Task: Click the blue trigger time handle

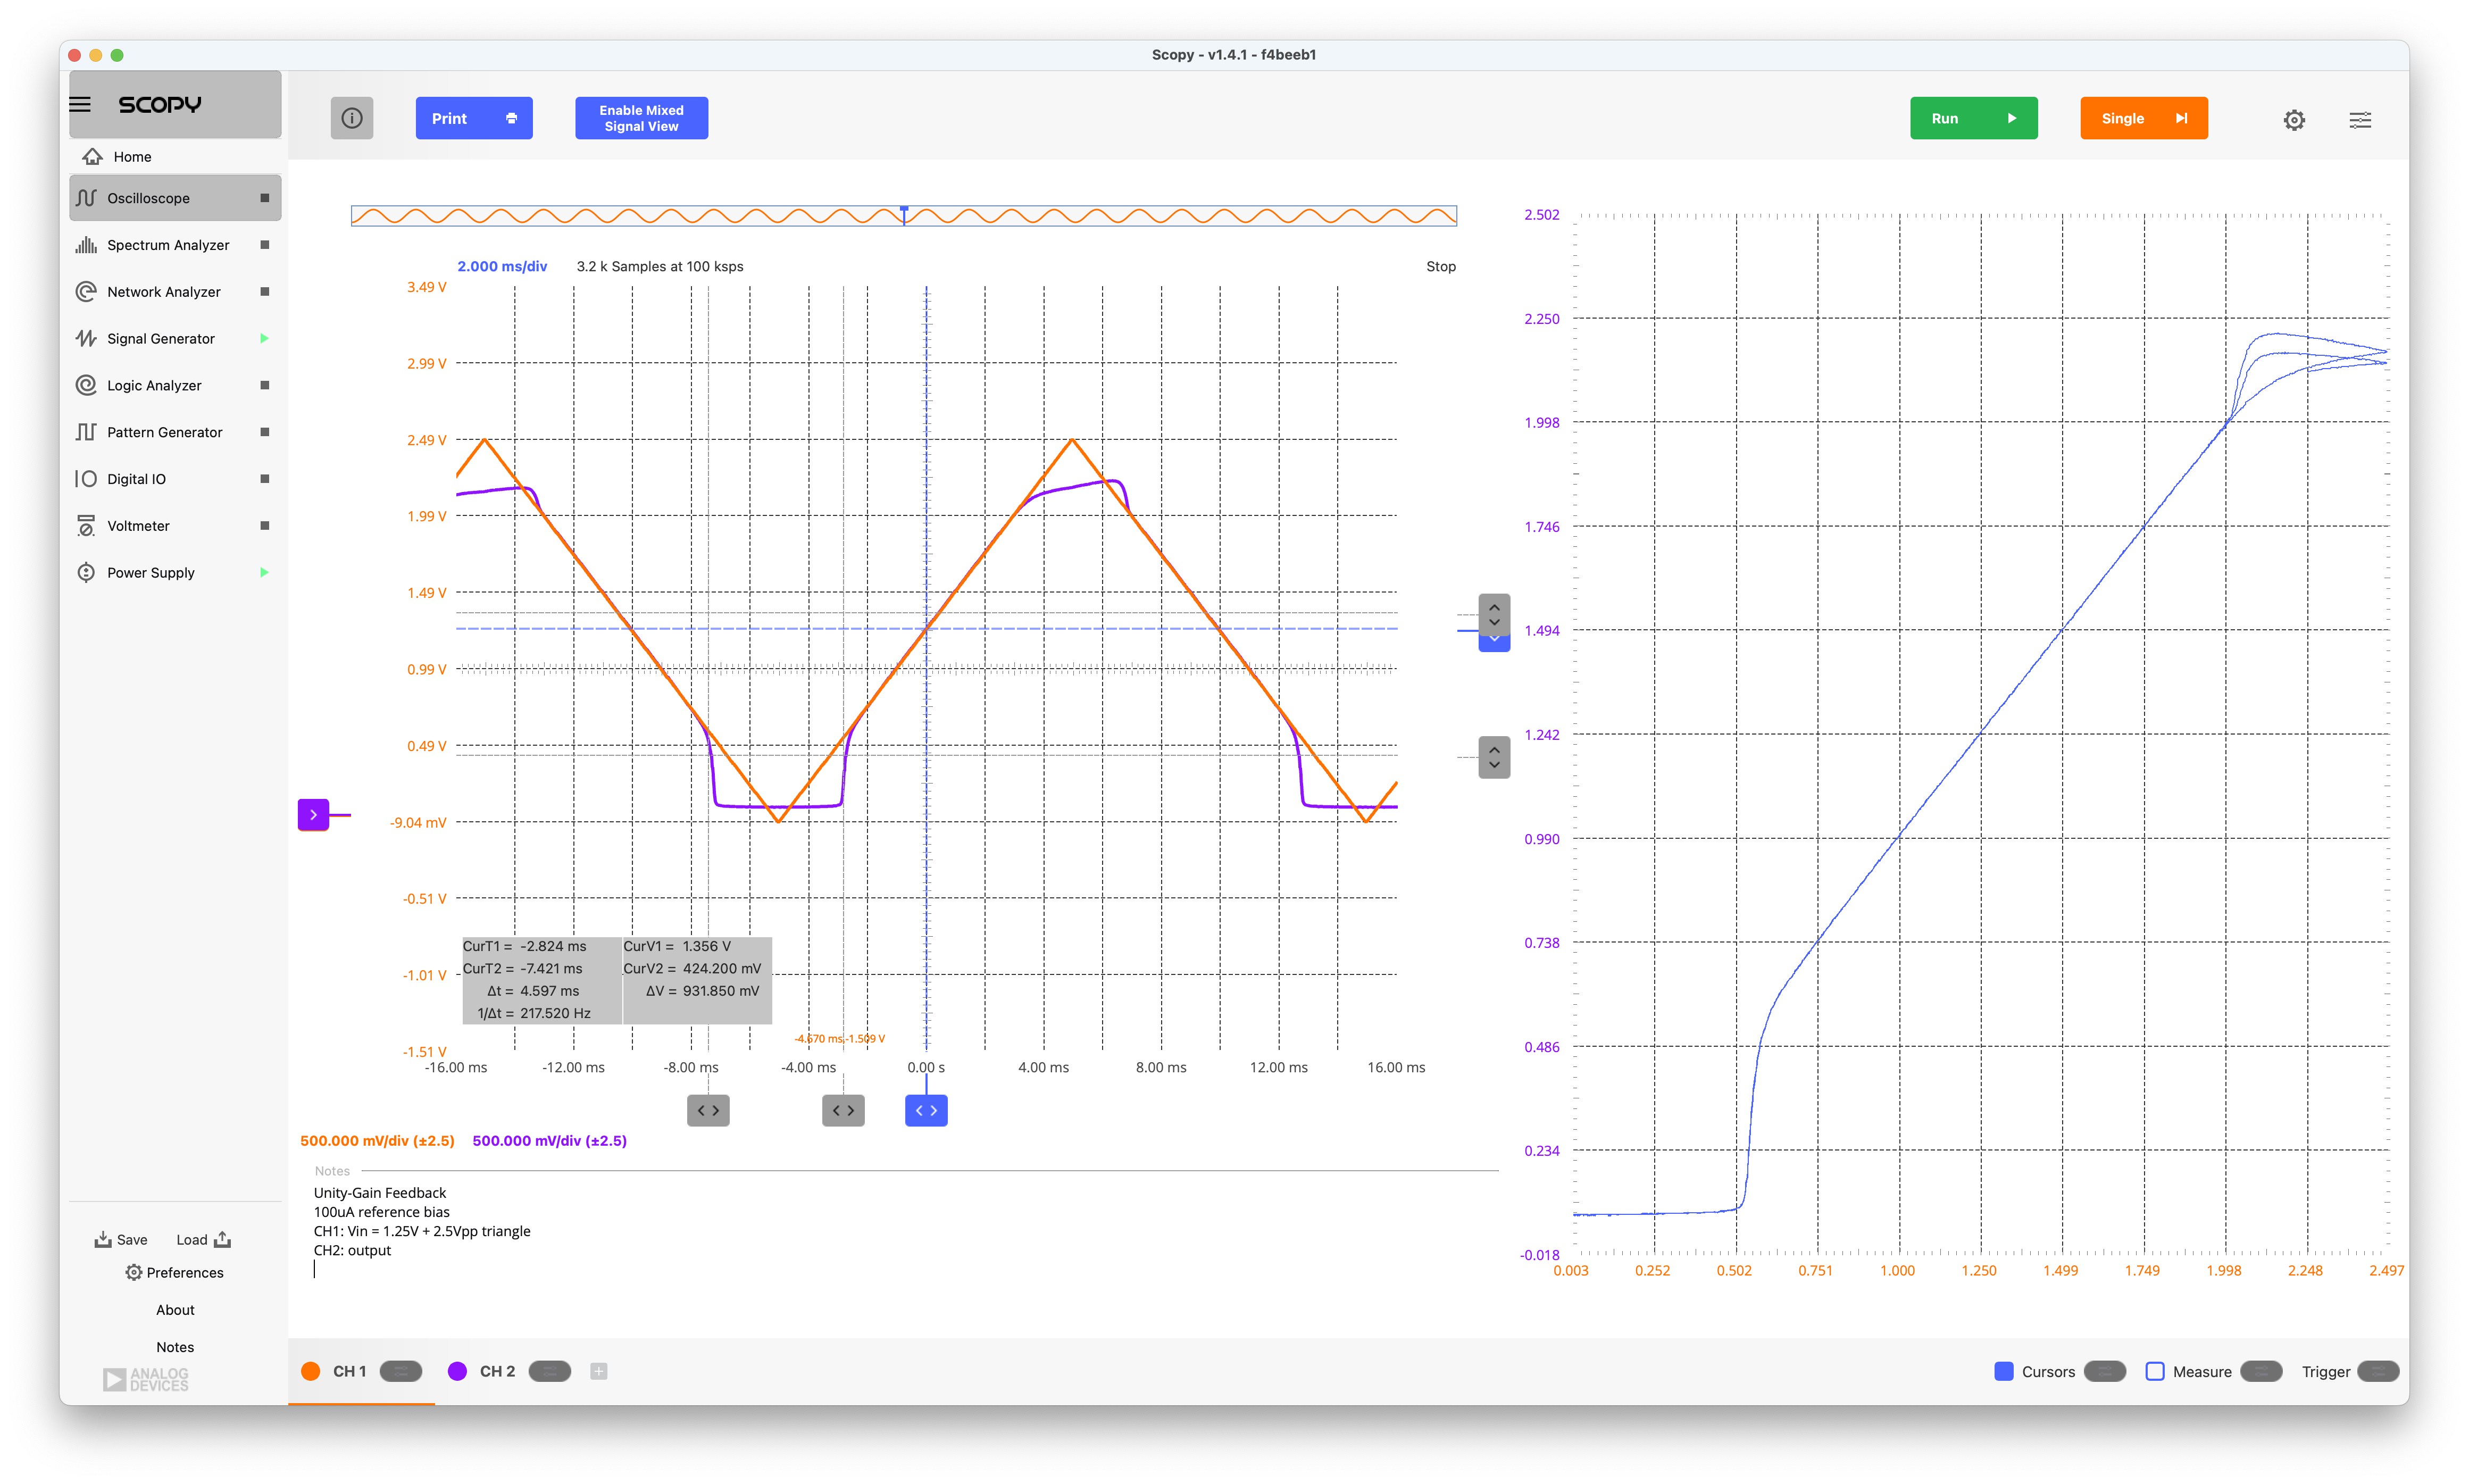Action: [927, 1111]
